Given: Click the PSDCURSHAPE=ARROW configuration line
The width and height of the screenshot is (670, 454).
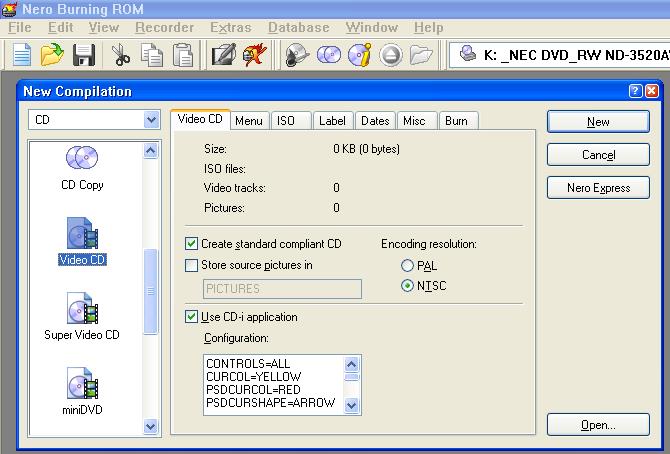Looking at the screenshot, I should pos(270,403).
